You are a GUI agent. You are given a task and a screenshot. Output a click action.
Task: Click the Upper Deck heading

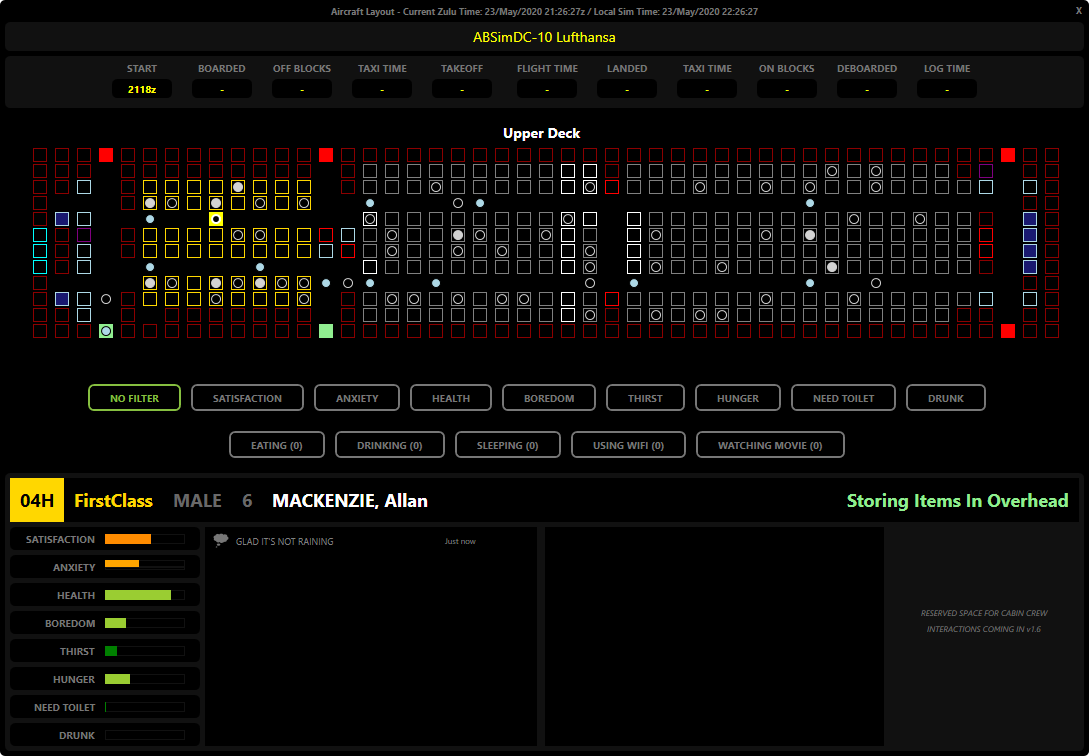pyautogui.click(x=542, y=133)
